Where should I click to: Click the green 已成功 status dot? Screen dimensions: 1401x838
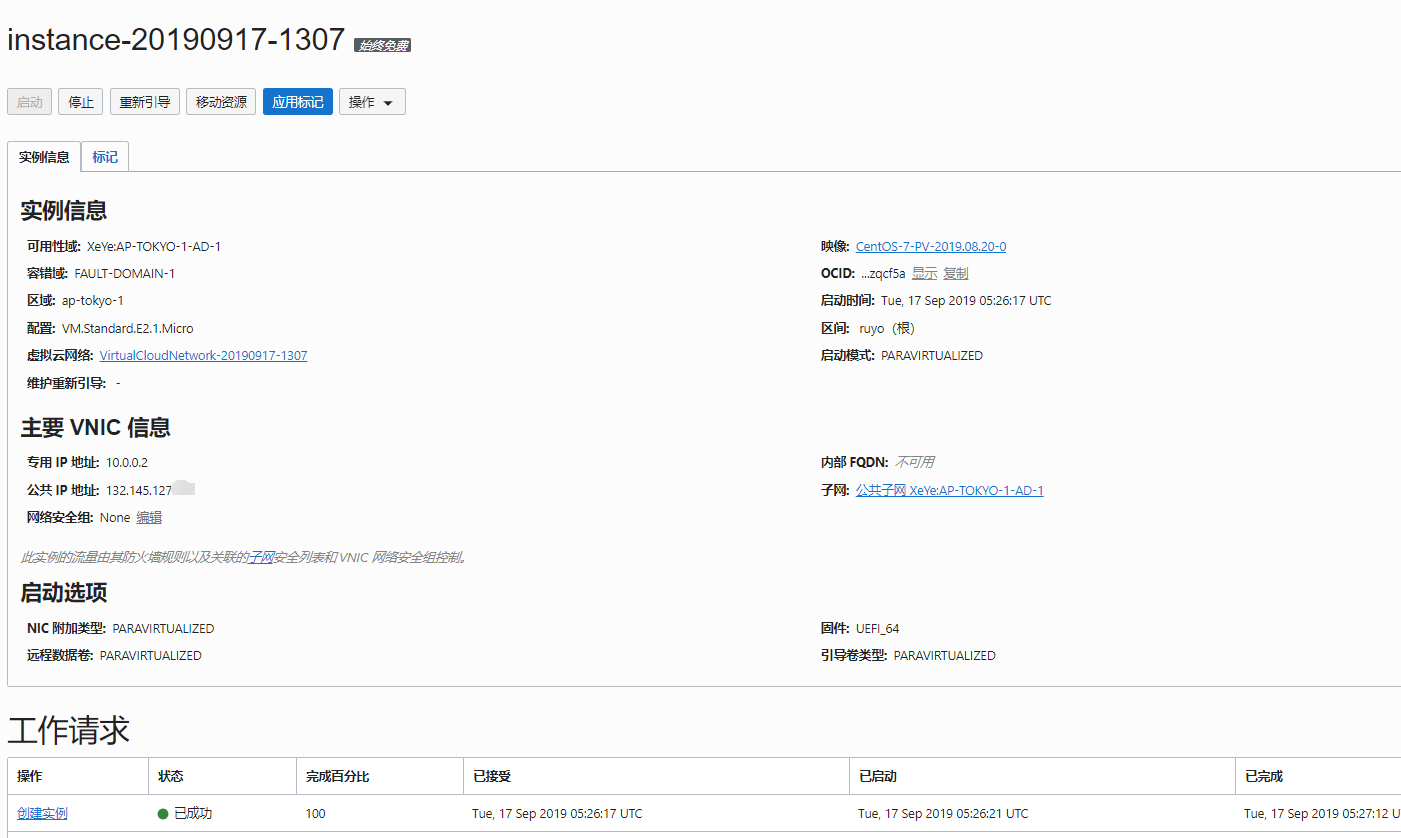click(x=163, y=813)
